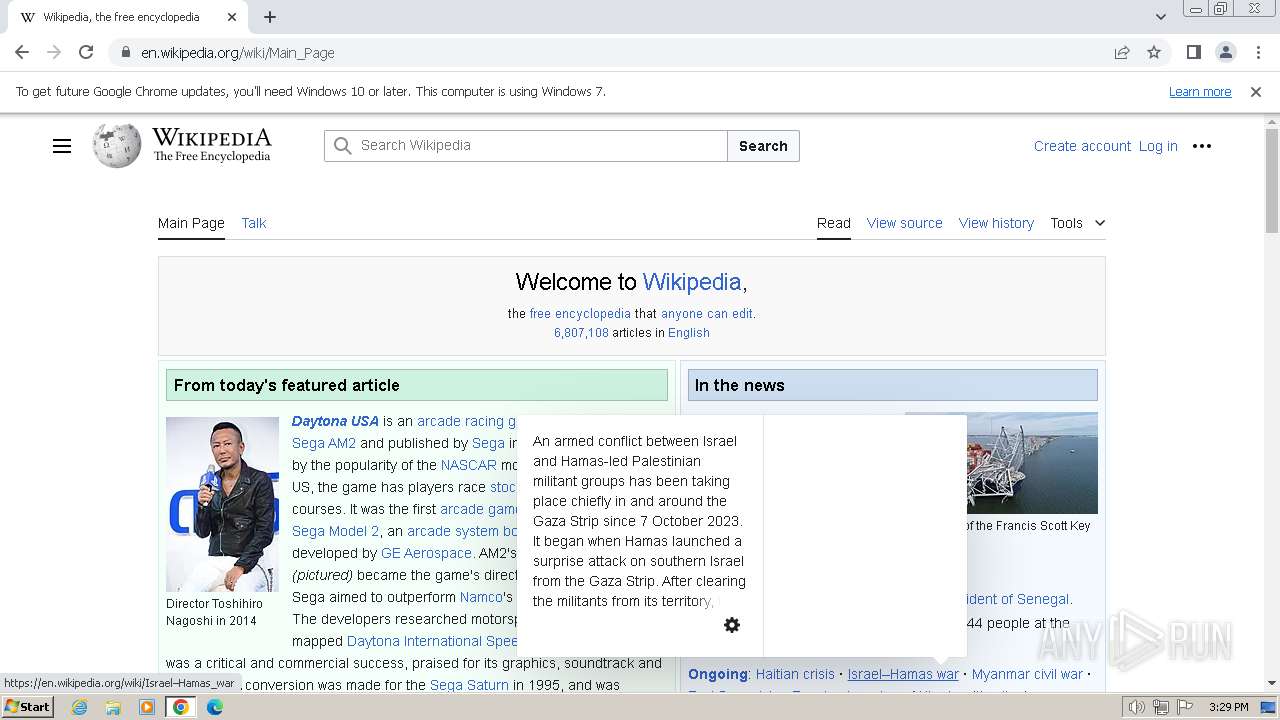Open the three-dots personal tools menu
Image resolution: width=1280 pixels, height=720 pixels.
click(x=1202, y=146)
